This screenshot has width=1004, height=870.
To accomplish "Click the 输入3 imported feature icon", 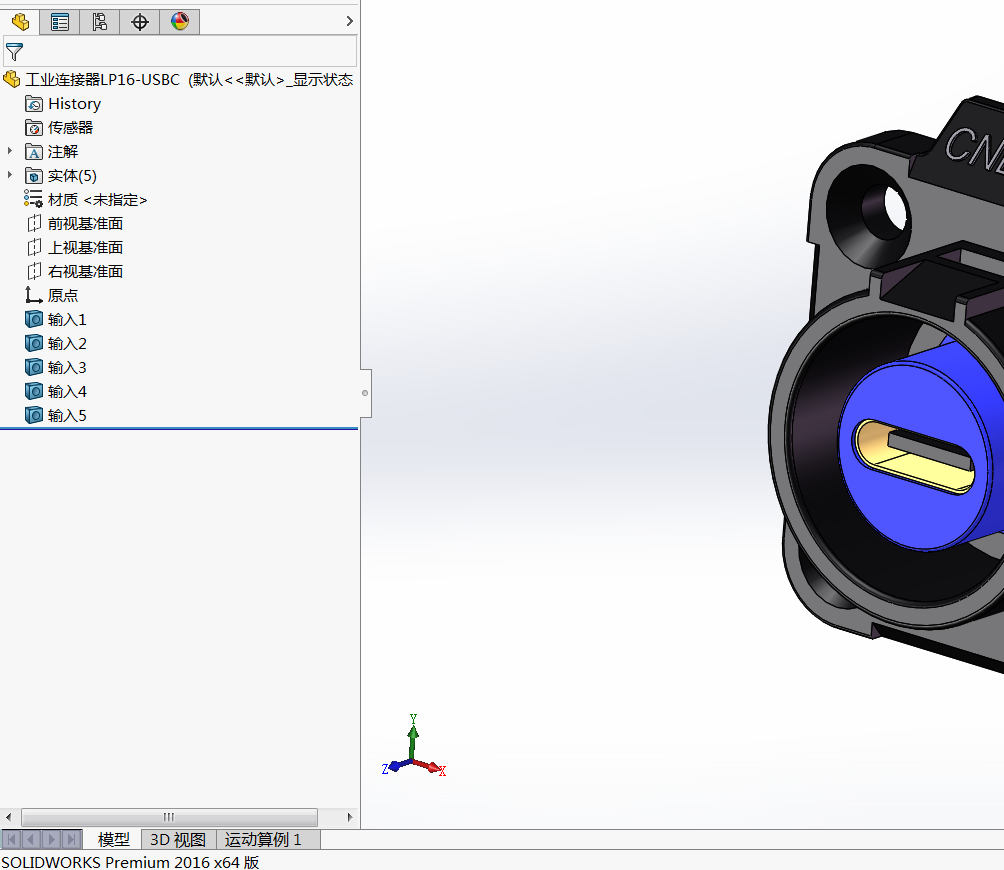I will 34,367.
